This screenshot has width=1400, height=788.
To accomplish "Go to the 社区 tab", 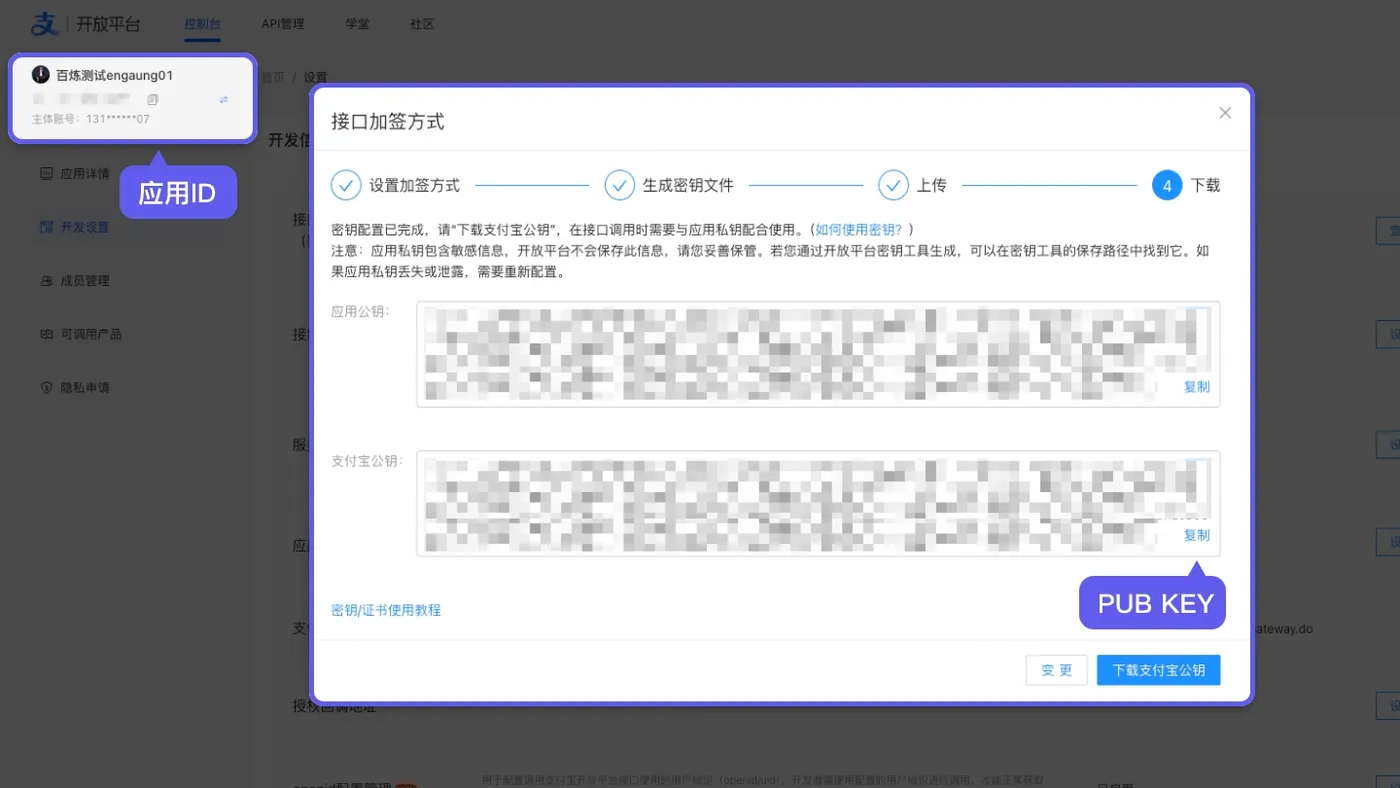I will (422, 23).
